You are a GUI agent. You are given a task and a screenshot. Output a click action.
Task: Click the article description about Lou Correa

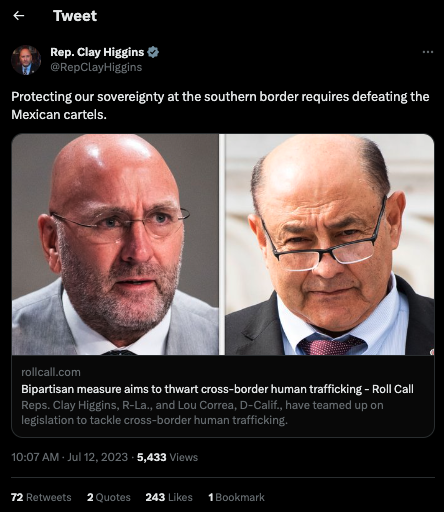[202, 412]
